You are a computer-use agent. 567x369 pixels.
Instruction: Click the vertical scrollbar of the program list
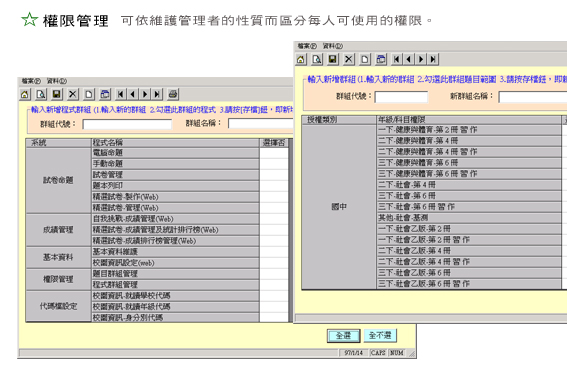(x=290, y=230)
